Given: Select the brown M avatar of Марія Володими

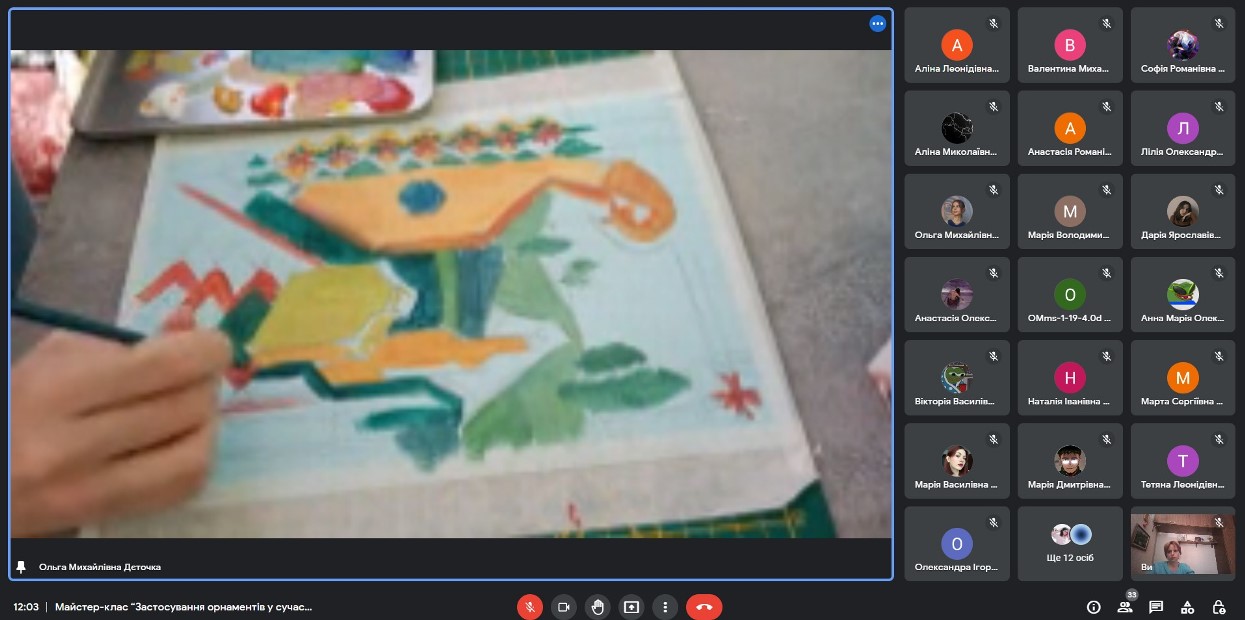Looking at the screenshot, I should (1070, 211).
